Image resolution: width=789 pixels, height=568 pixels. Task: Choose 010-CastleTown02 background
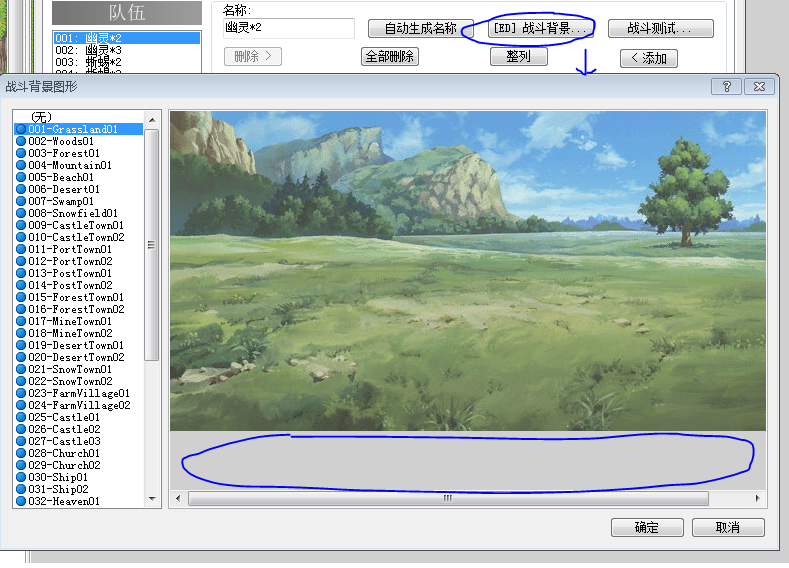click(x=78, y=237)
